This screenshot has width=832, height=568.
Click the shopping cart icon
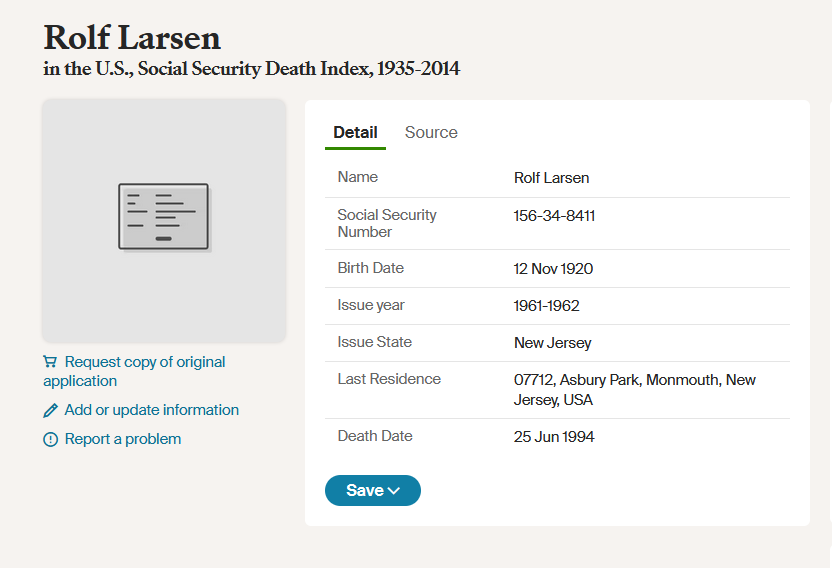click(50, 362)
